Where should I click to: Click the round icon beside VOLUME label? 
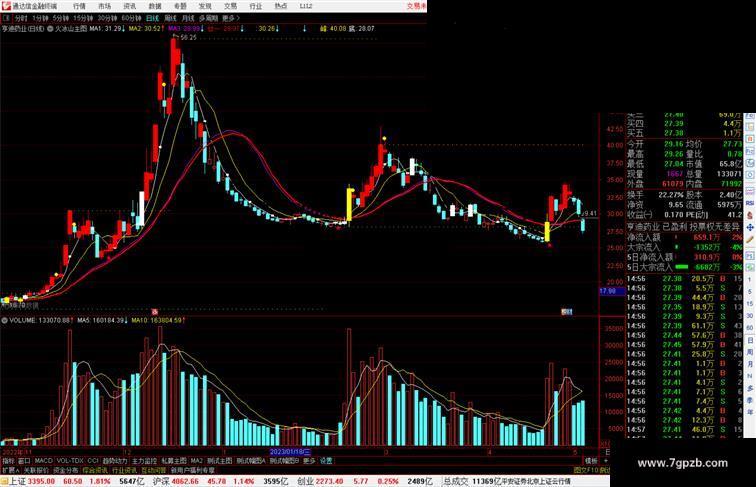[5, 320]
